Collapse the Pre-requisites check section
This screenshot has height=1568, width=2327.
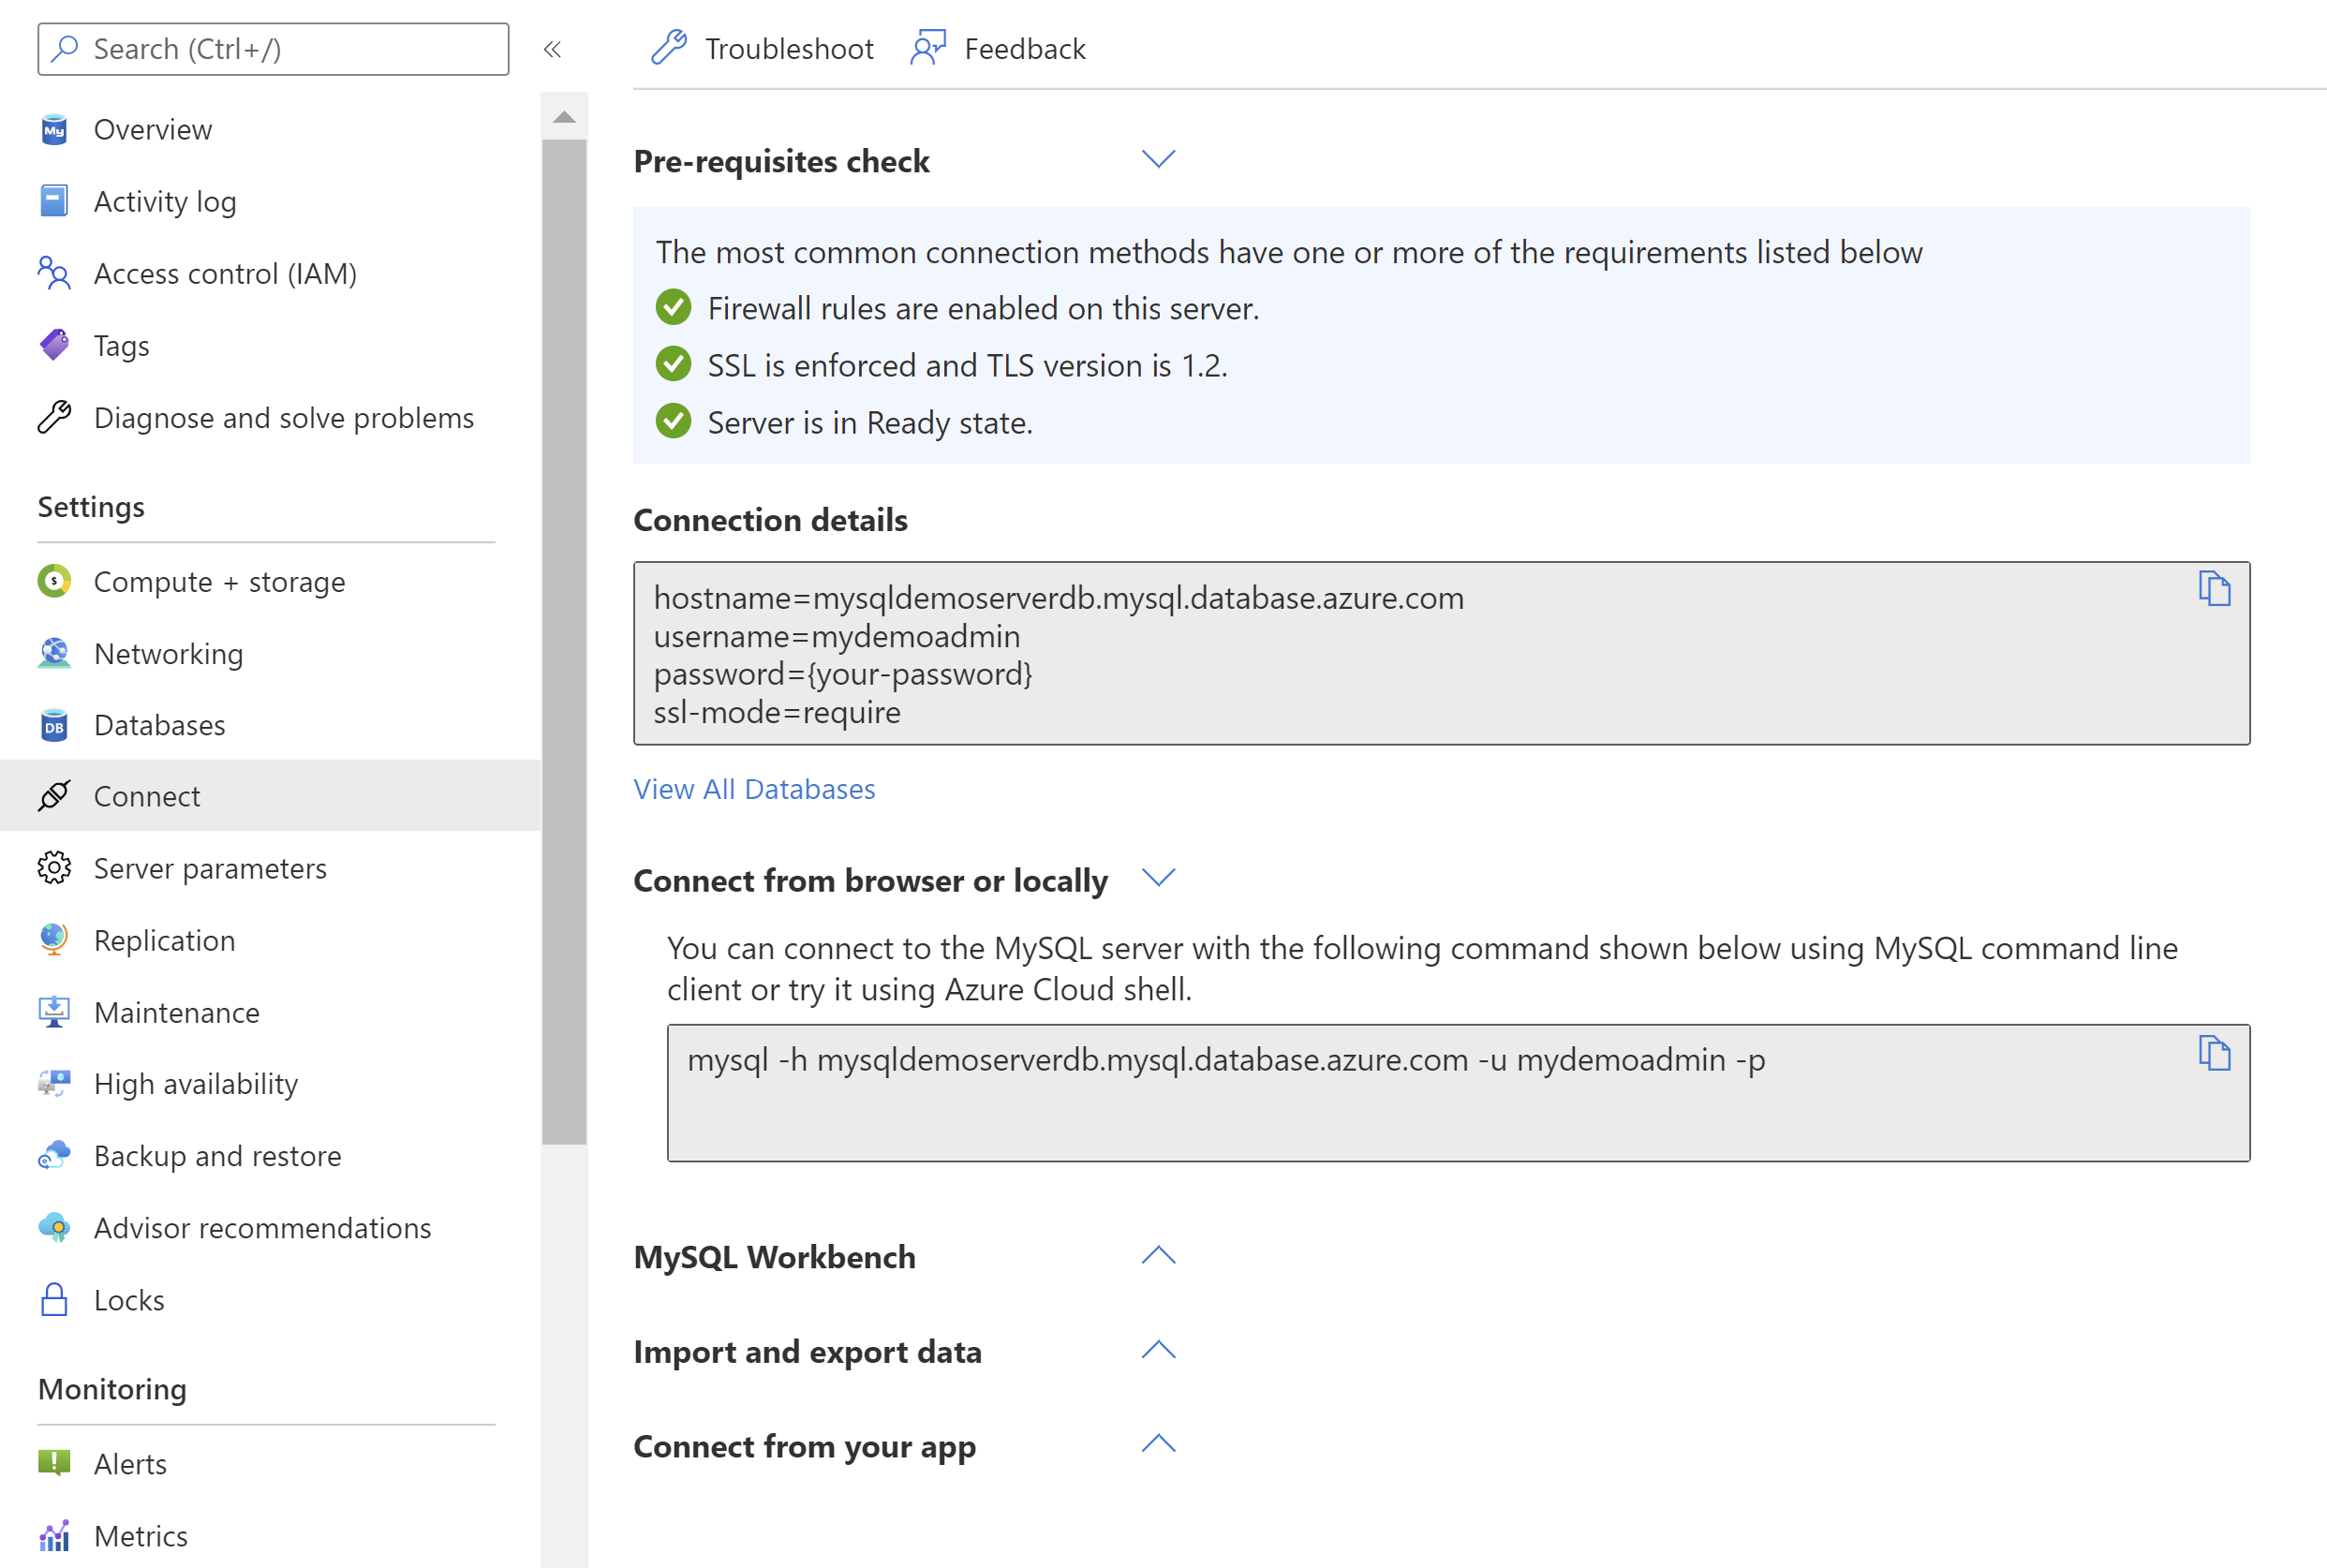(x=1157, y=159)
